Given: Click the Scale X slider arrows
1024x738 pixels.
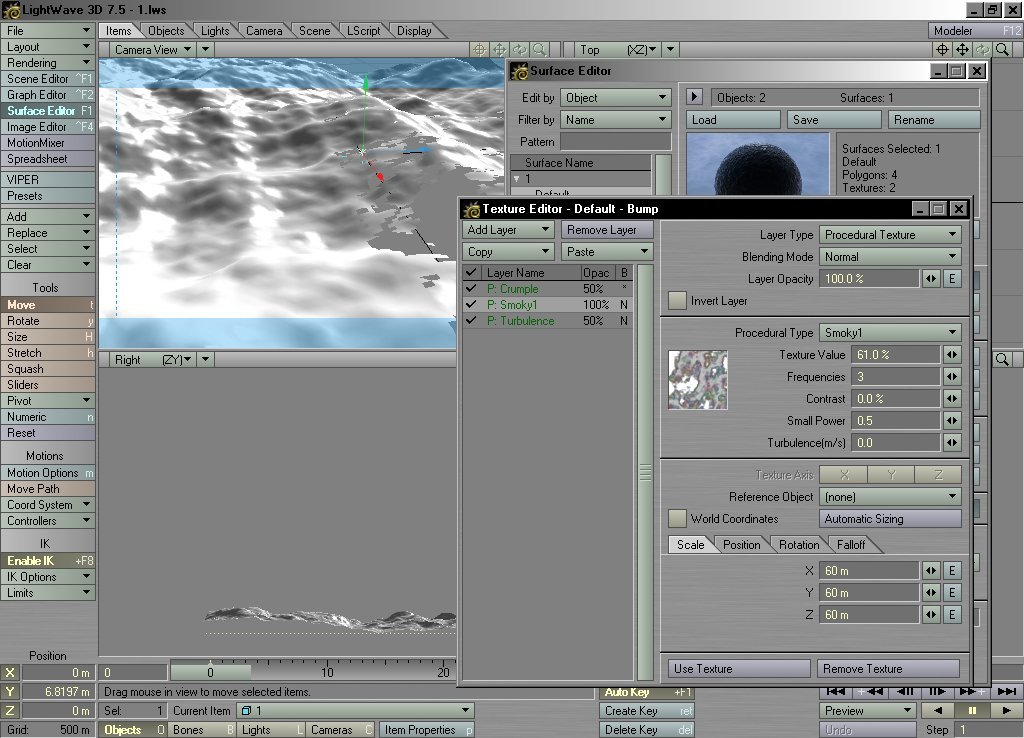Looking at the screenshot, I should (931, 571).
